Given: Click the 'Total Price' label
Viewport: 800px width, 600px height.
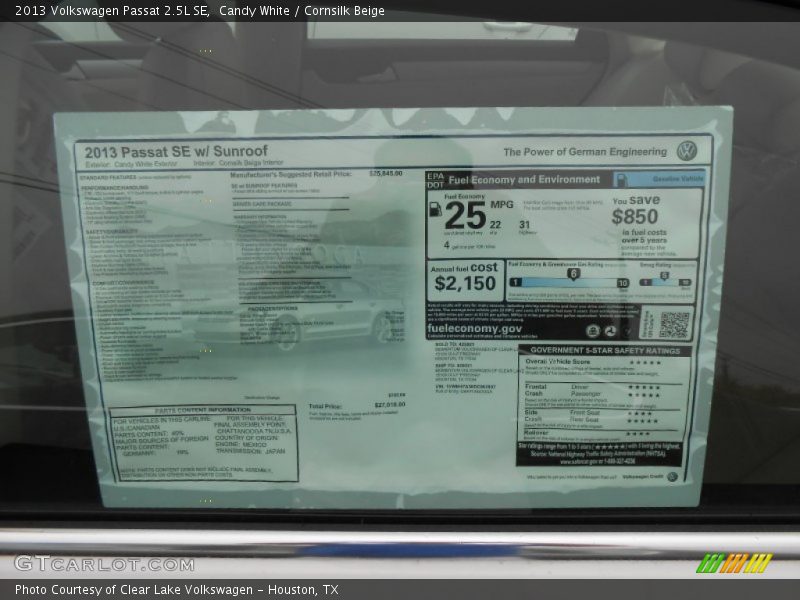Looking at the screenshot, I should [325, 406].
